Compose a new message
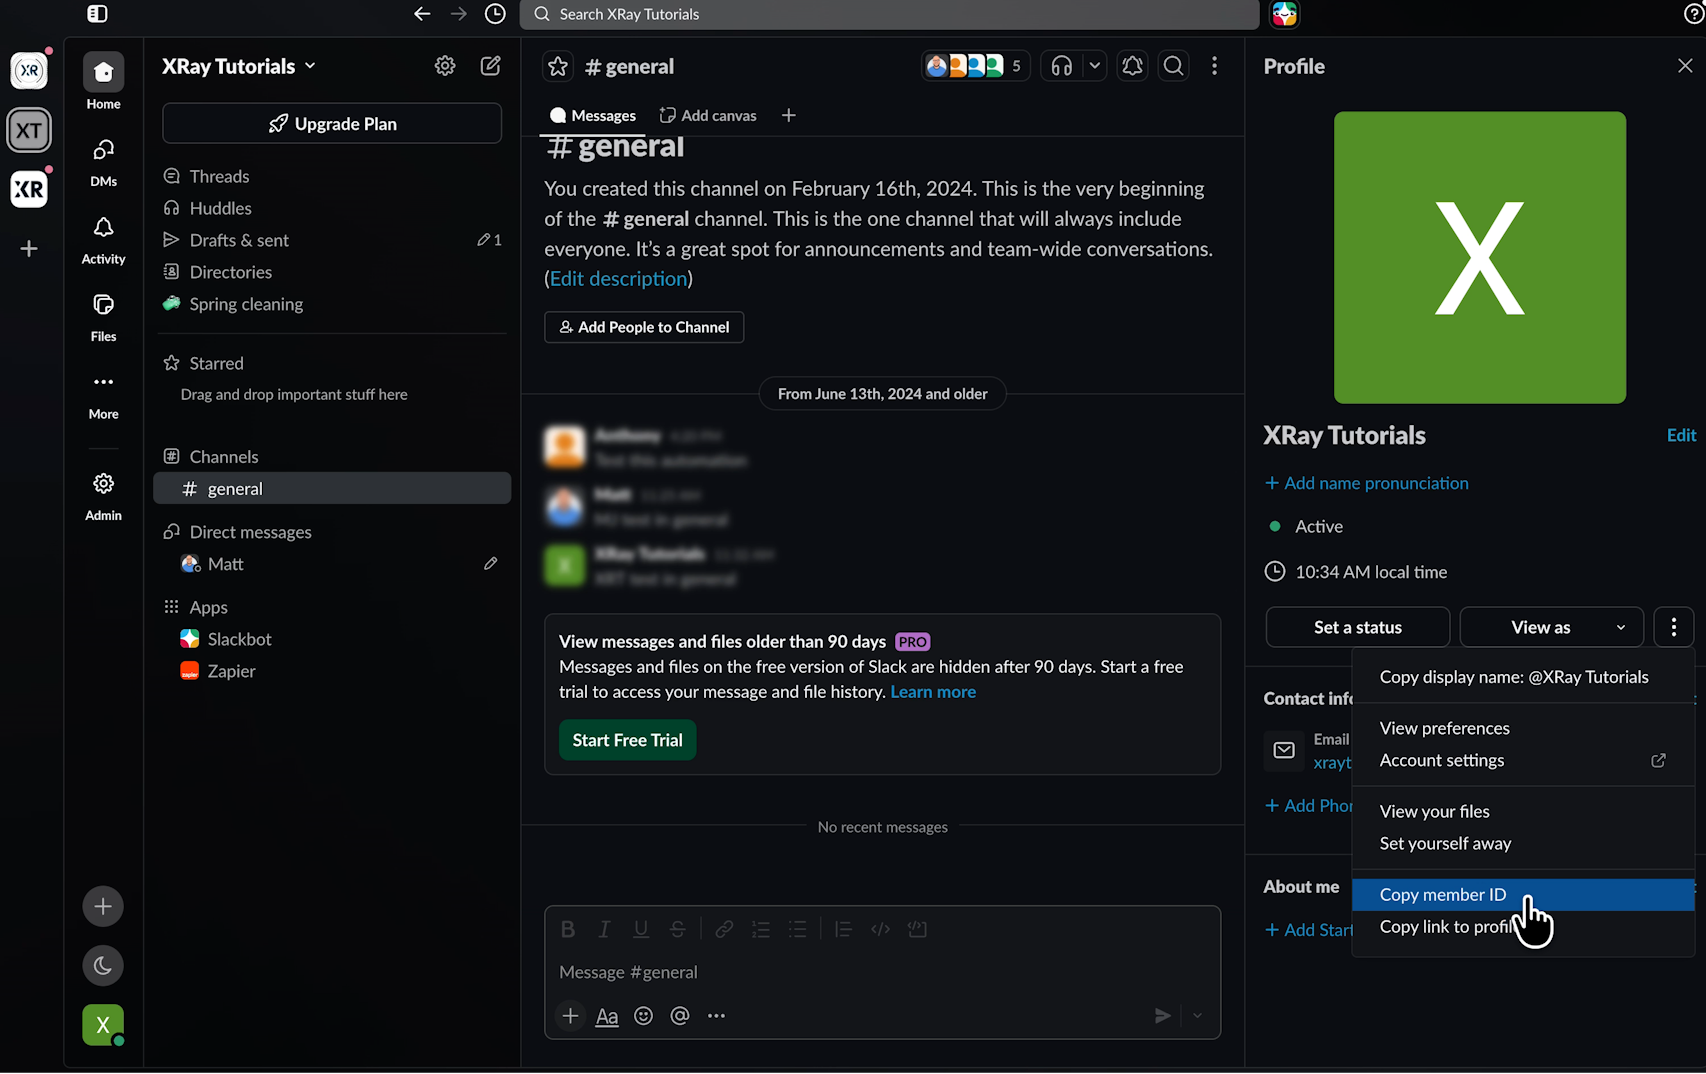The image size is (1706, 1074). 490,66
